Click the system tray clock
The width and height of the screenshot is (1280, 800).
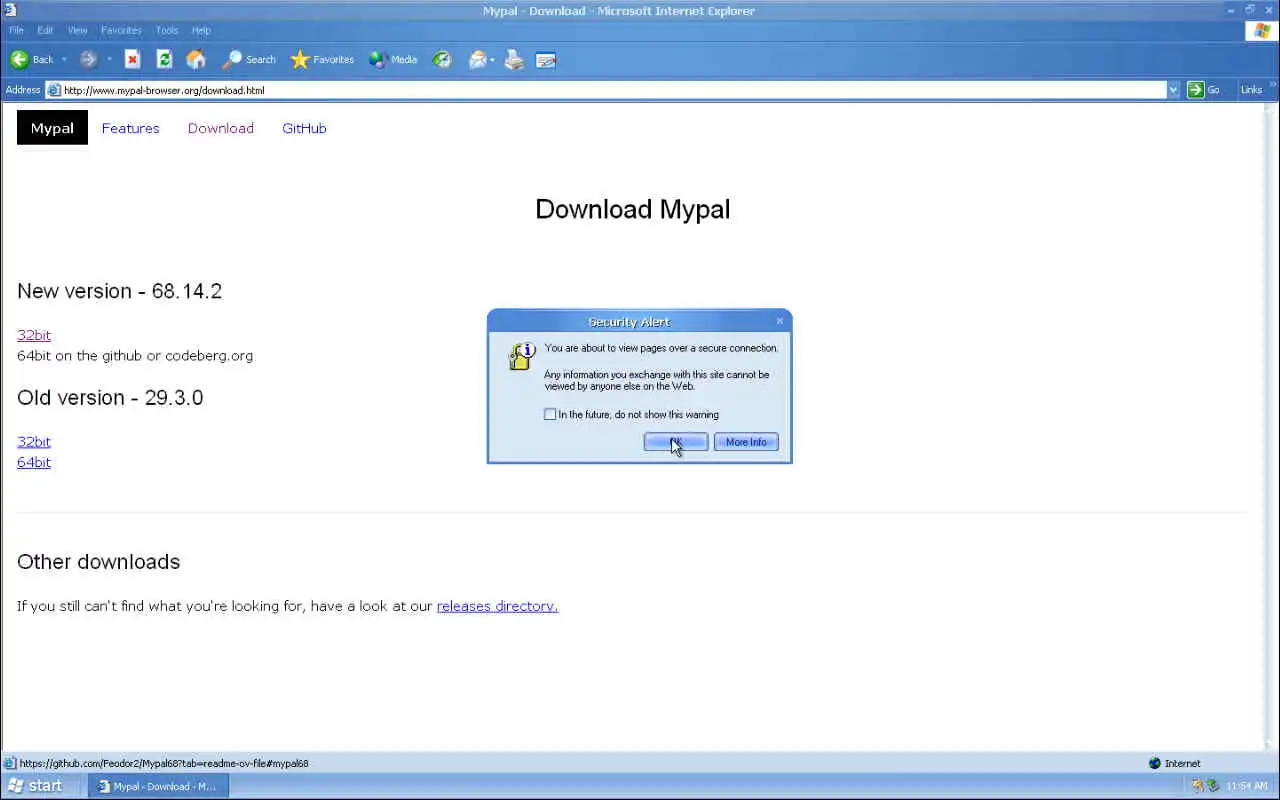point(1246,786)
